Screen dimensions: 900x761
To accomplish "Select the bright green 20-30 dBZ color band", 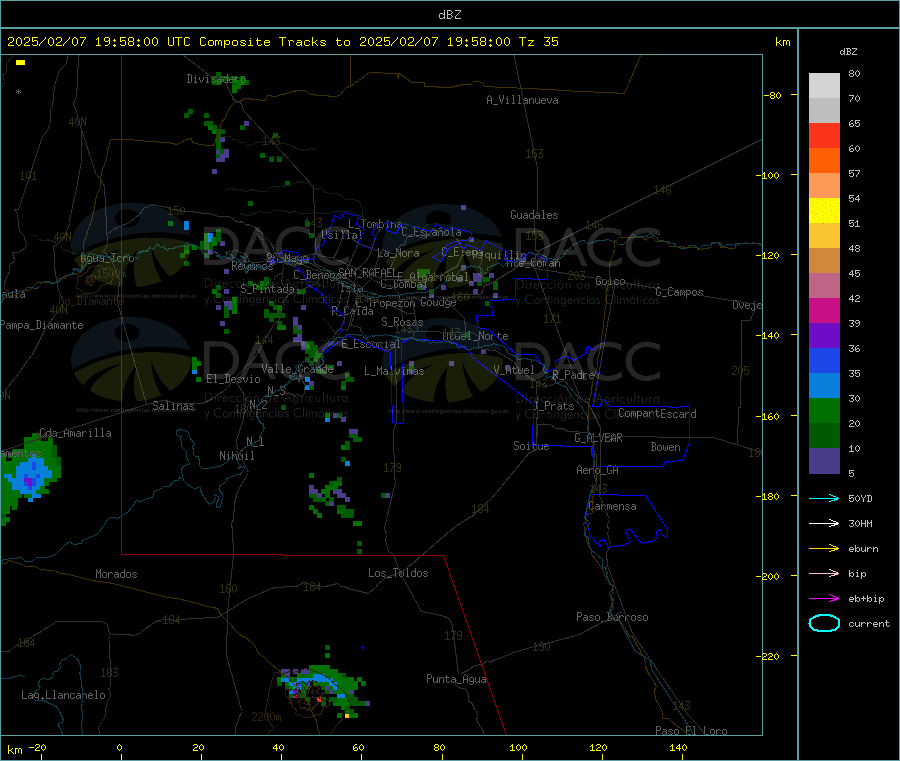I will pyautogui.click(x=824, y=410).
